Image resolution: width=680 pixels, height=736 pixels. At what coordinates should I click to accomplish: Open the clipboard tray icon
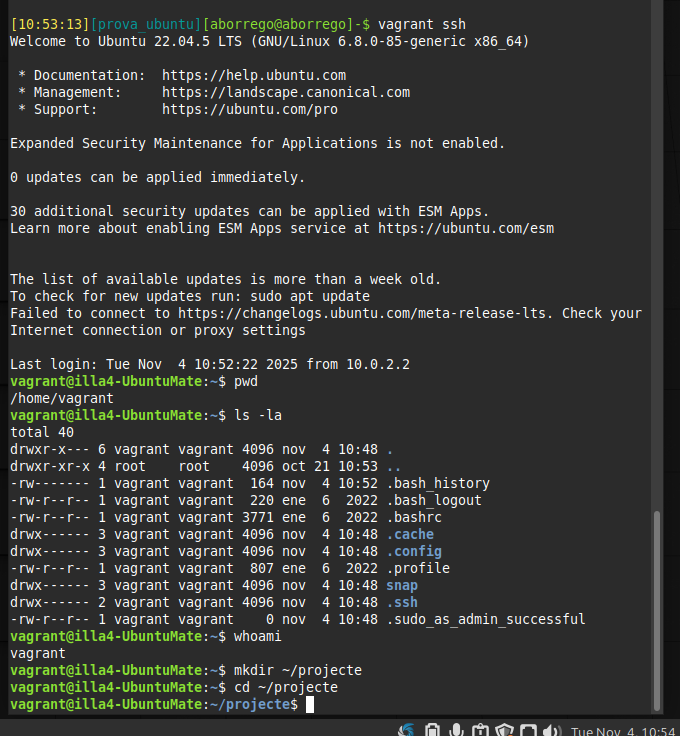481,730
